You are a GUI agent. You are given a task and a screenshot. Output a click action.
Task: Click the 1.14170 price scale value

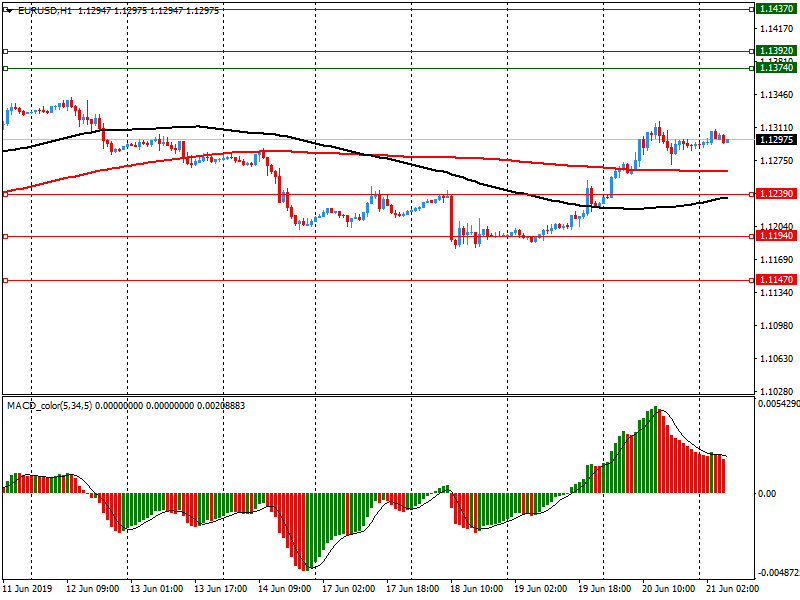[777, 29]
